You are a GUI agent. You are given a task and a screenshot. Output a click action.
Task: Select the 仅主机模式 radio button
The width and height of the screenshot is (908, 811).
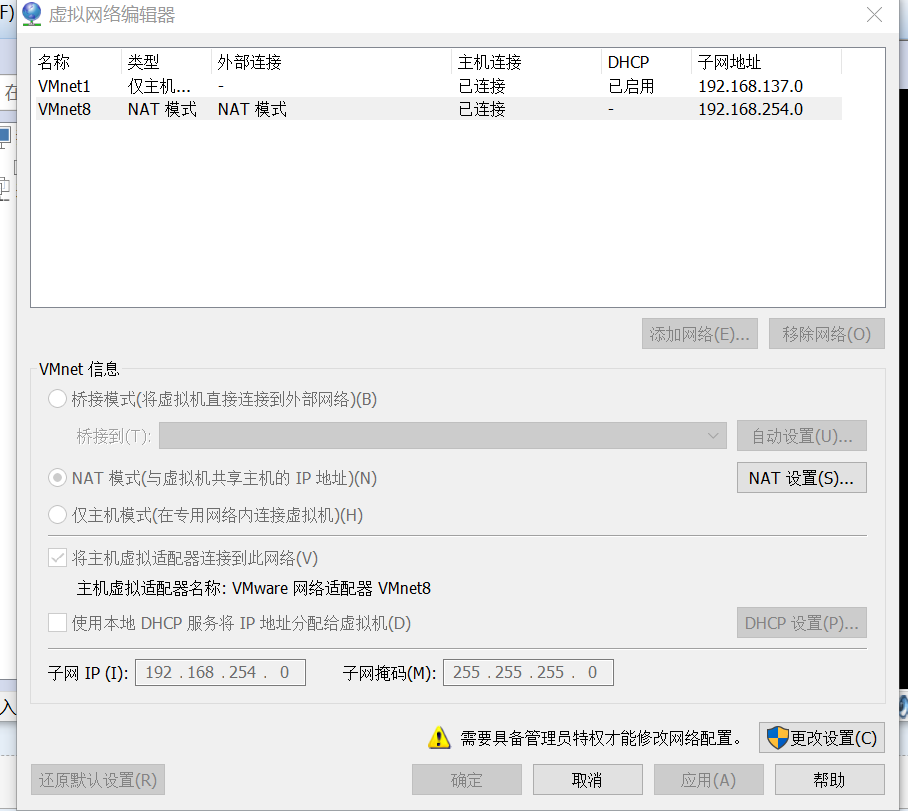coord(57,514)
